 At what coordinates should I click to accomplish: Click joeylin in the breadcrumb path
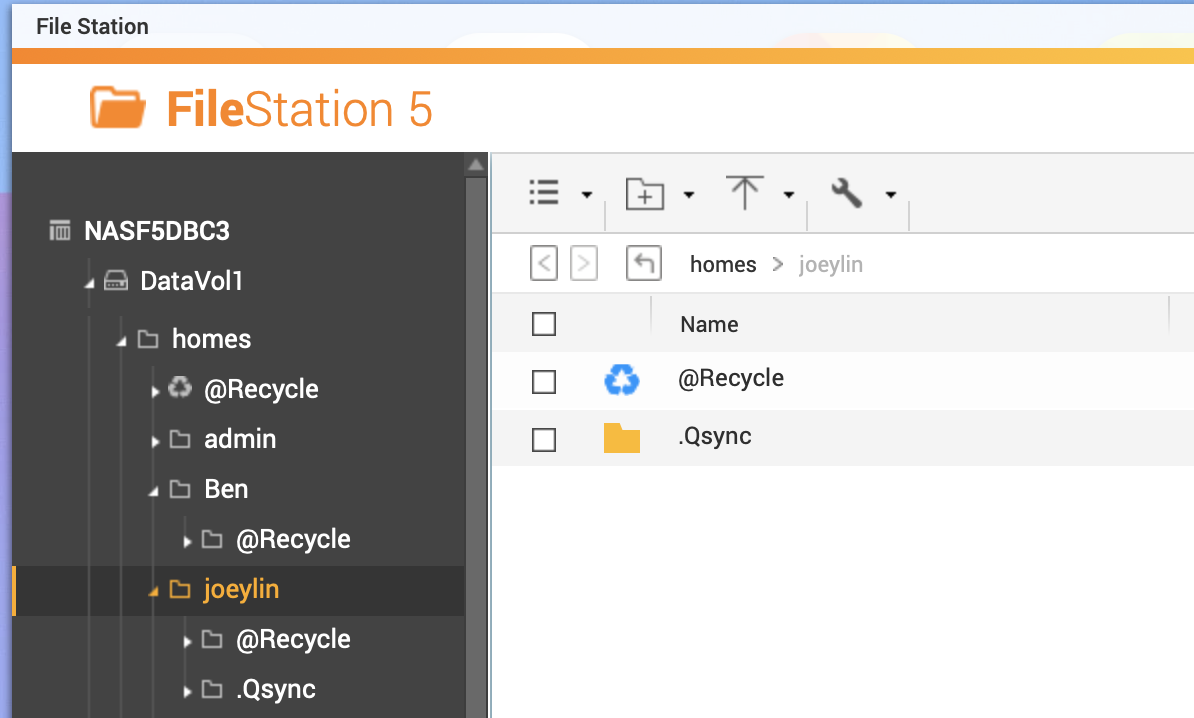tap(830, 263)
